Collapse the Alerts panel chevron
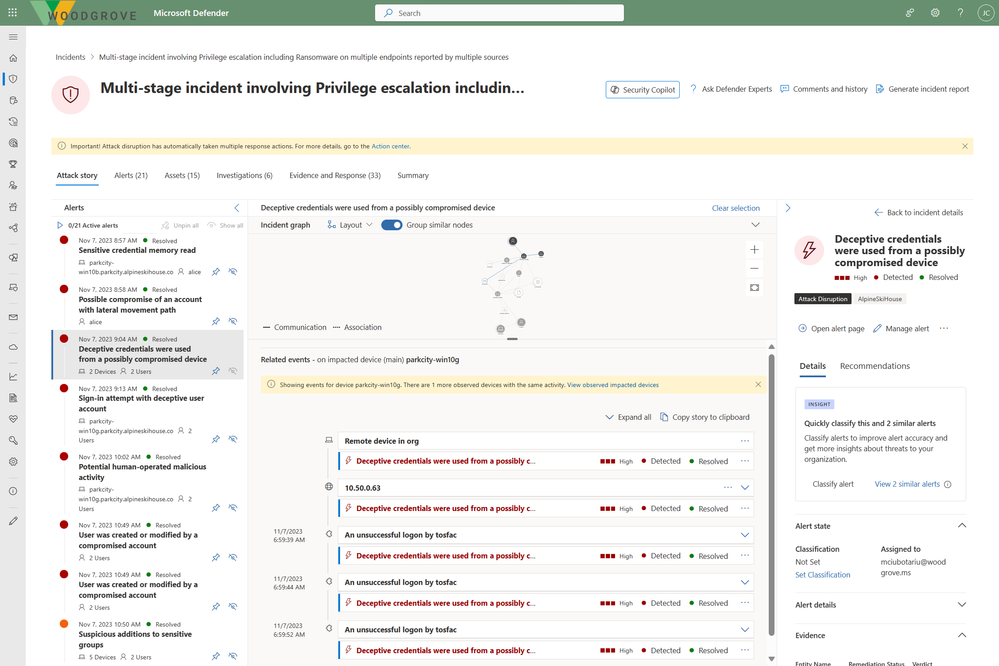The width and height of the screenshot is (999, 666). point(236,208)
